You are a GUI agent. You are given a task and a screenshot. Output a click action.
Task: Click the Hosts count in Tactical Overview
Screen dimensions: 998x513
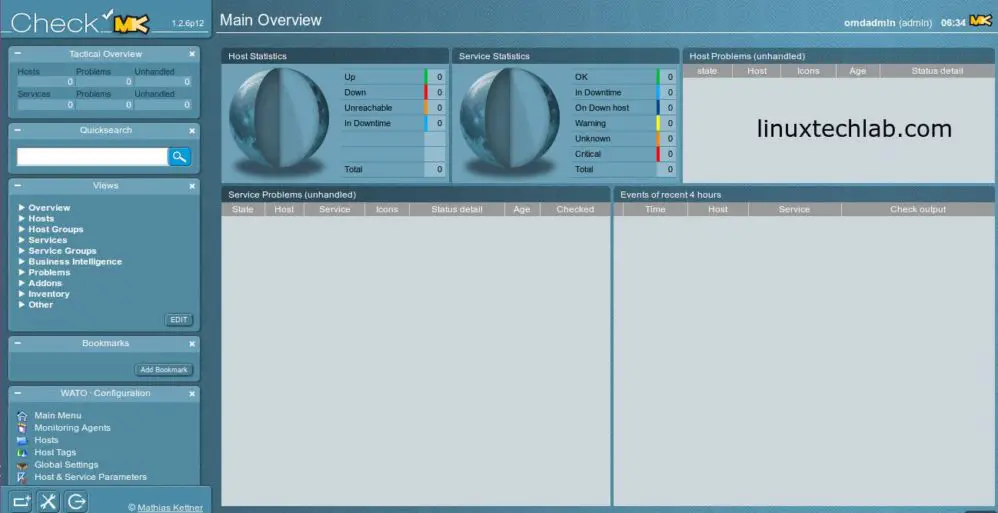pyautogui.click(x=46, y=82)
